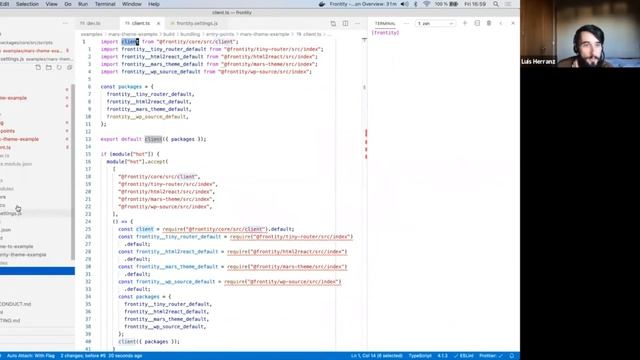Refresh the Explorer file tree
The image size is (640, 360).
click(59, 67)
